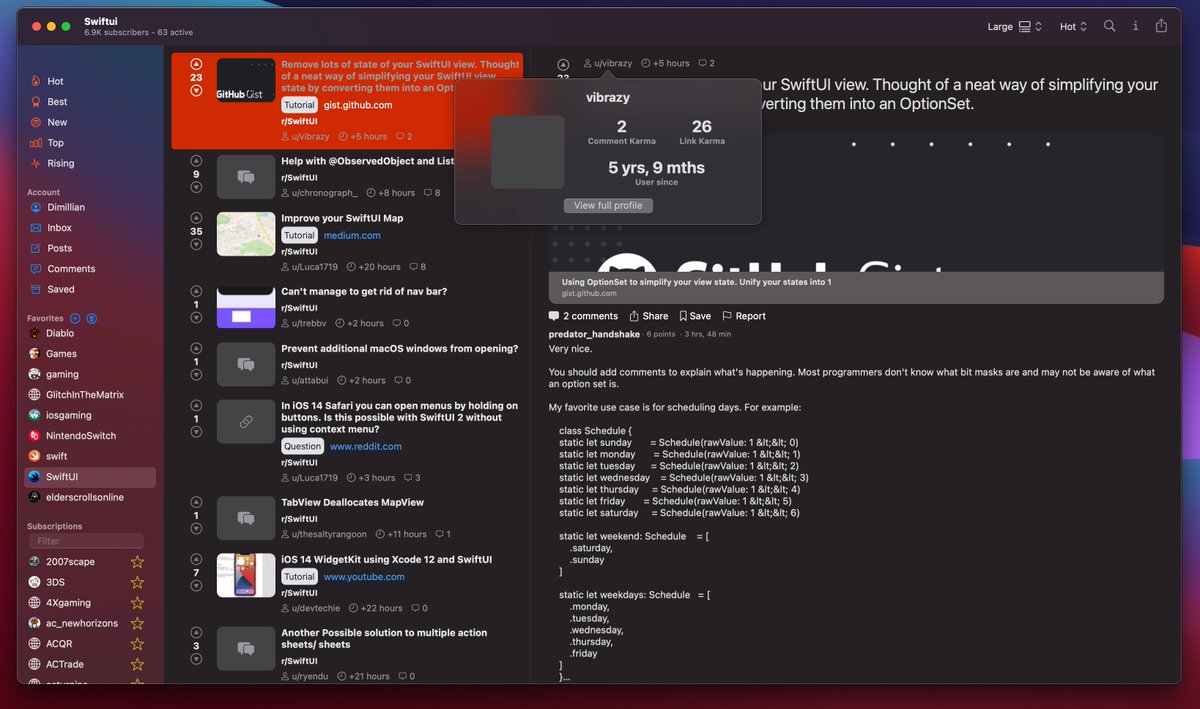The height and width of the screenshot is (709, 1200).
Task: Upvote the Improve your SwiftUI Map post
Action: point(196,218)
